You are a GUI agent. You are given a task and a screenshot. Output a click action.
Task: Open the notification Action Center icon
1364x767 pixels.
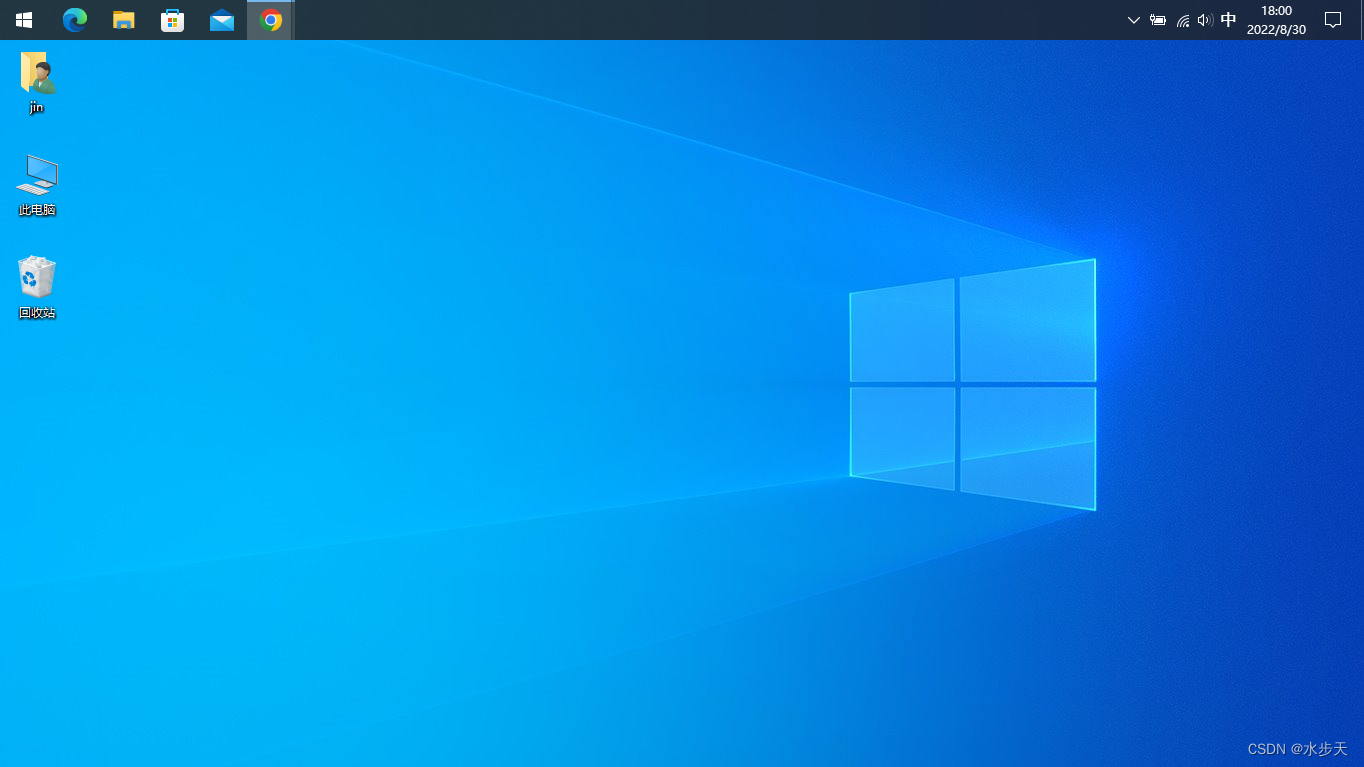tap(1332, 20)
